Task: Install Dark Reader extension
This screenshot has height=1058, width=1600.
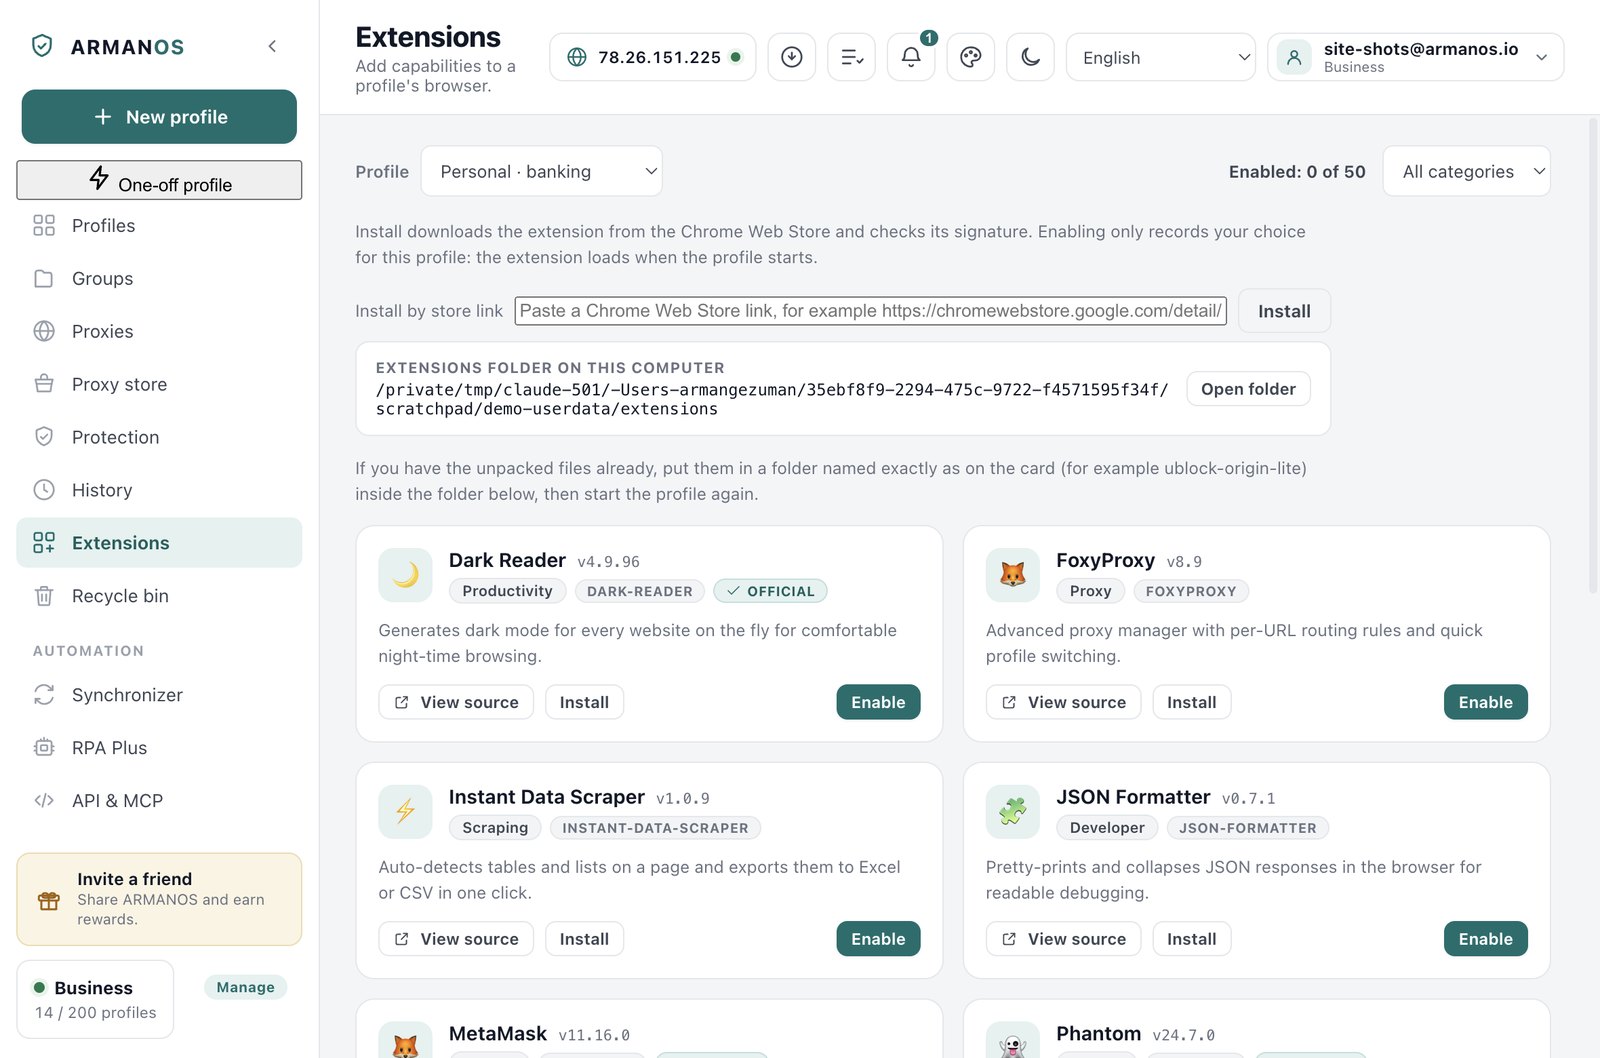Action: click(584, 702)
